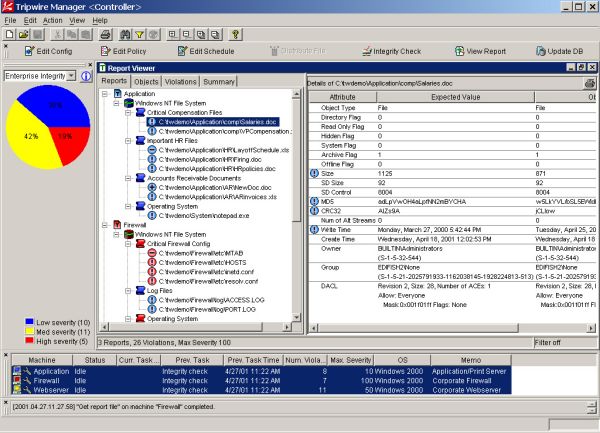Click the added-file icon beside NewDoc.doc

click(152, 187)
